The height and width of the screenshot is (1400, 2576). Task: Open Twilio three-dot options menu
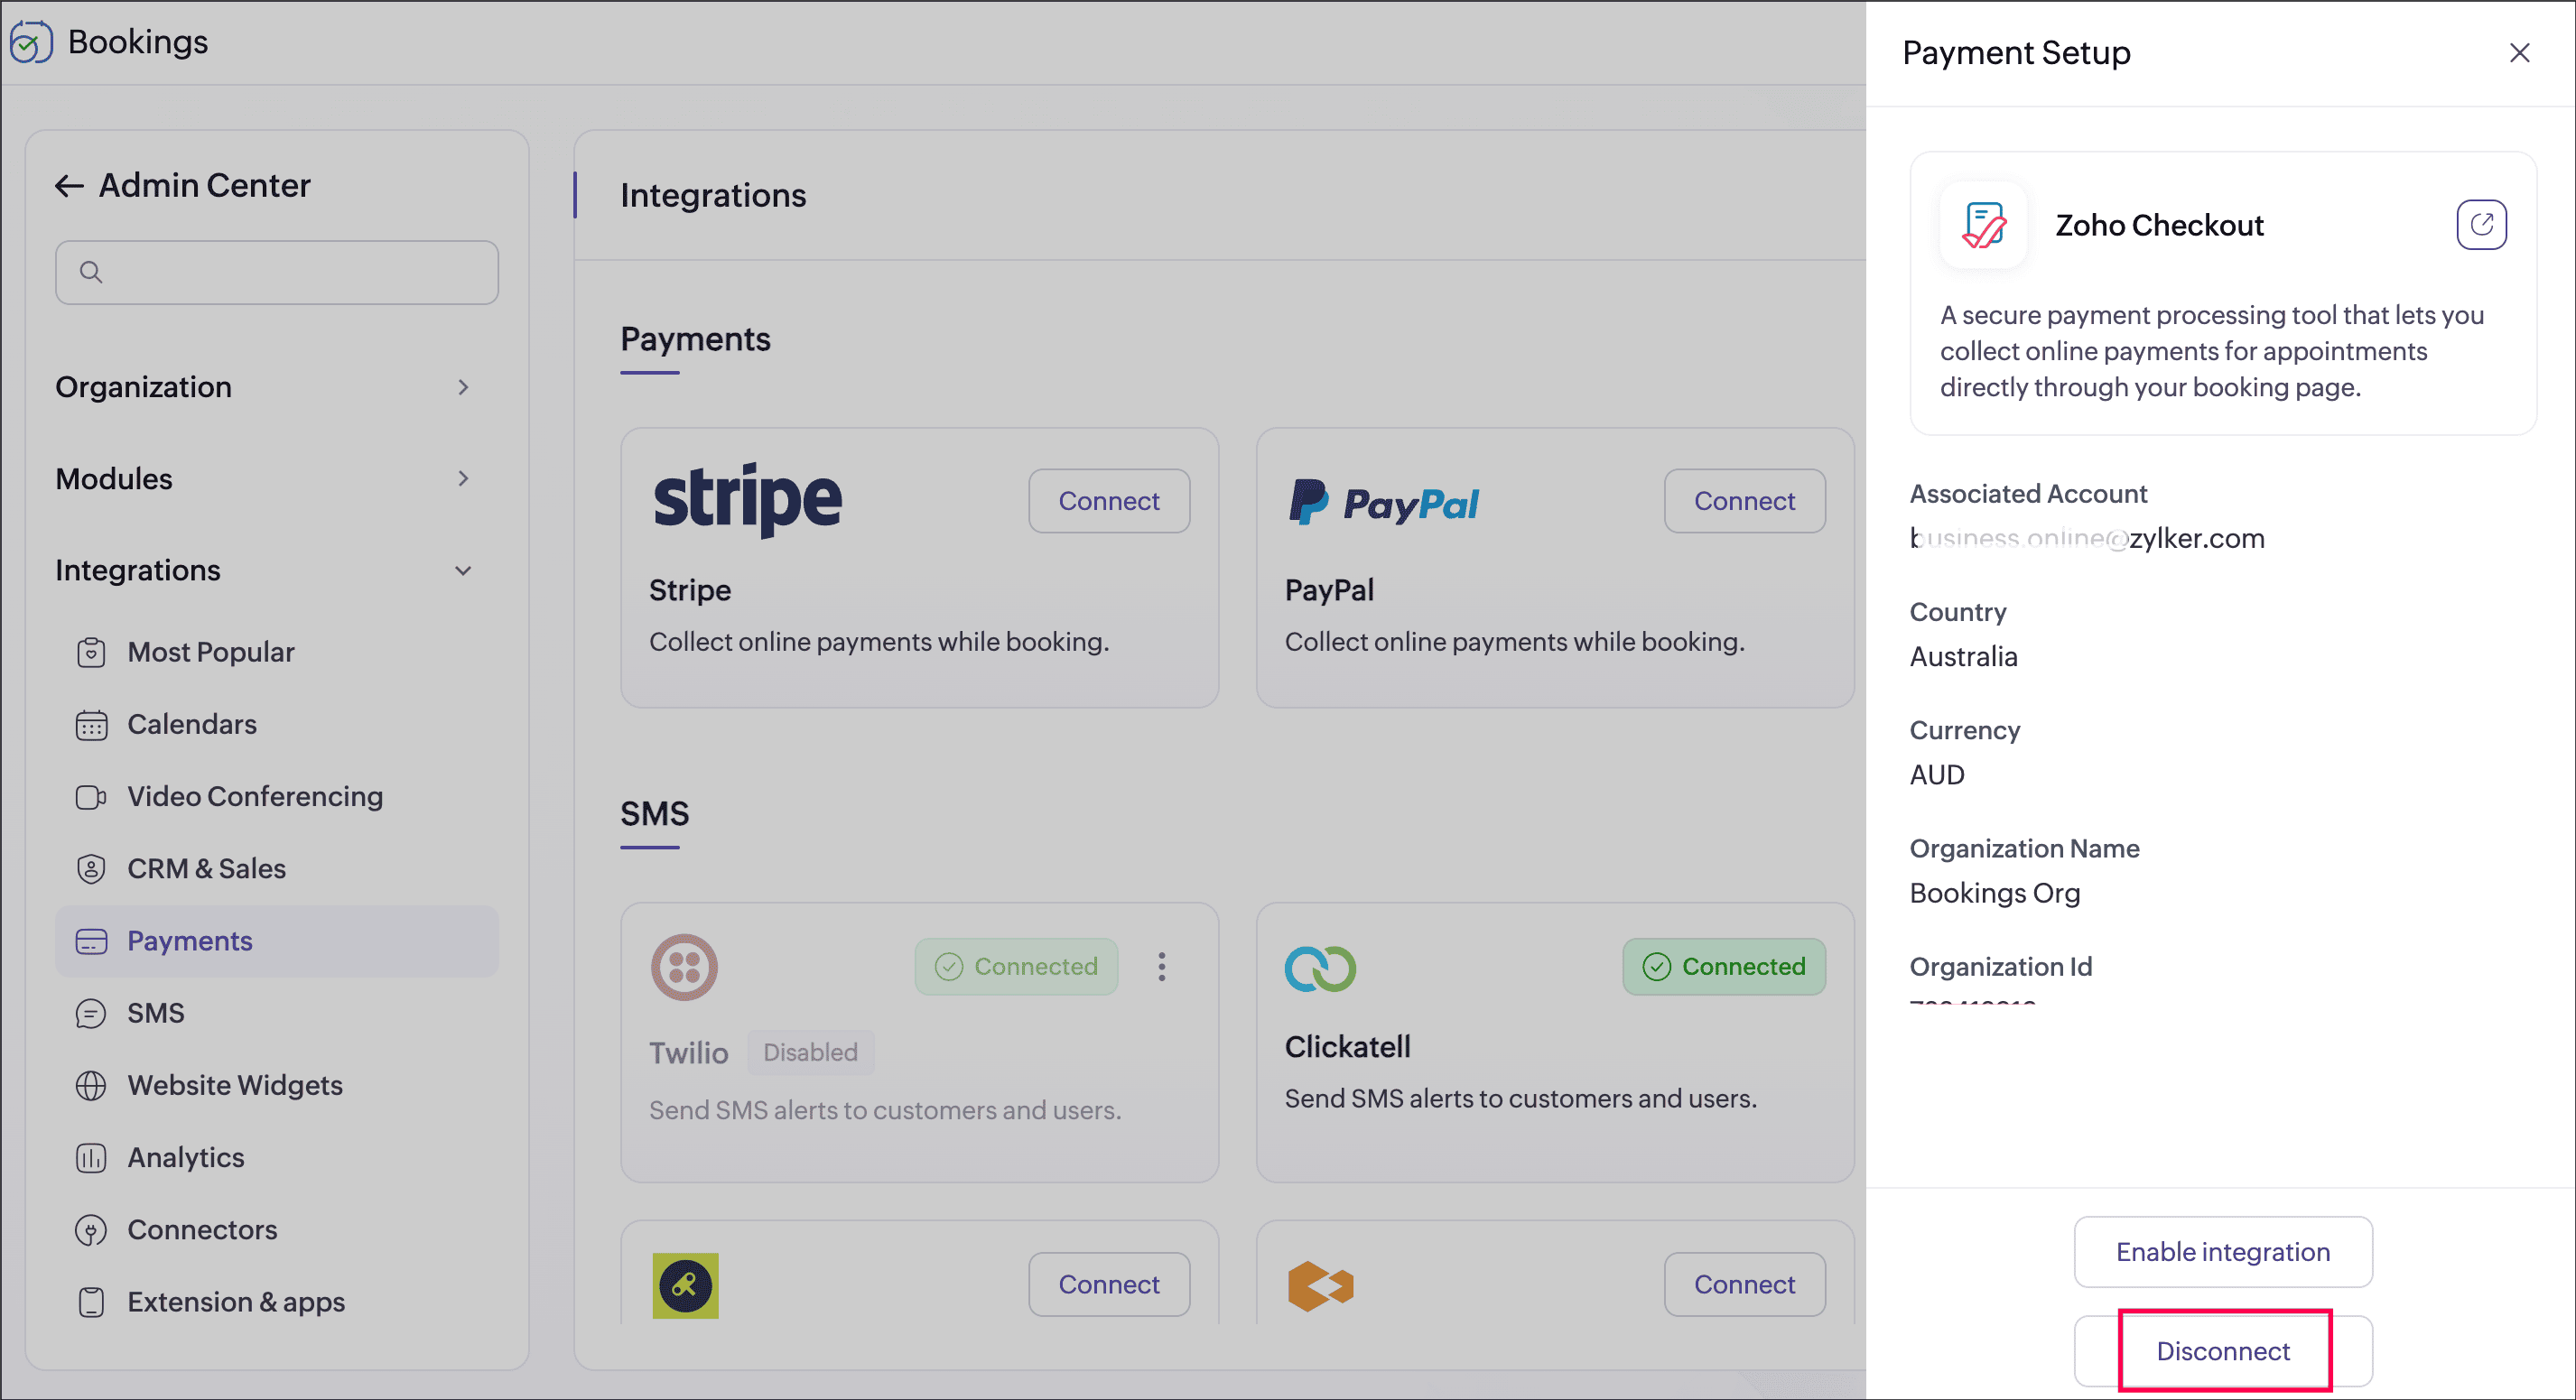(x=1161, y=966)
